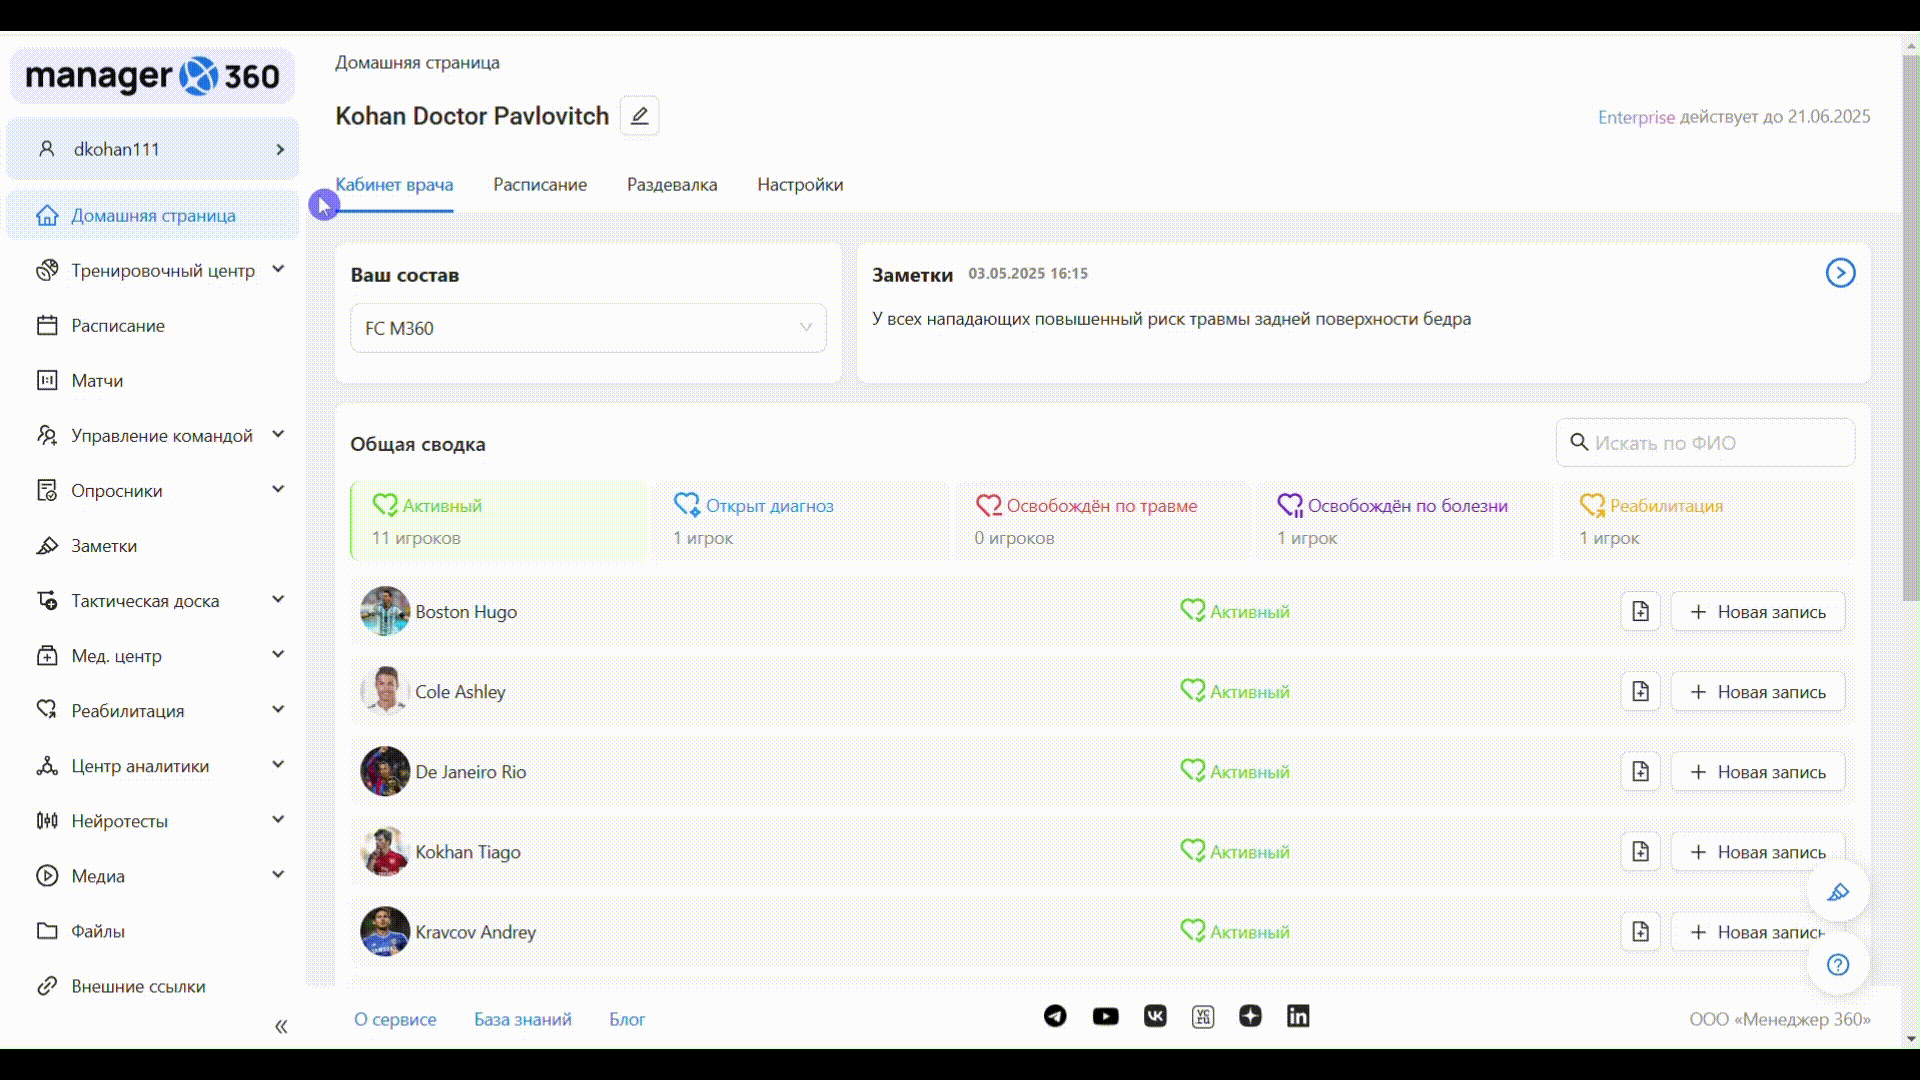This screenshot has height=1080, width=1920.
Task: Click player name Kravcov Andrey
Action: pyautogui.click(x=476, y=932)
